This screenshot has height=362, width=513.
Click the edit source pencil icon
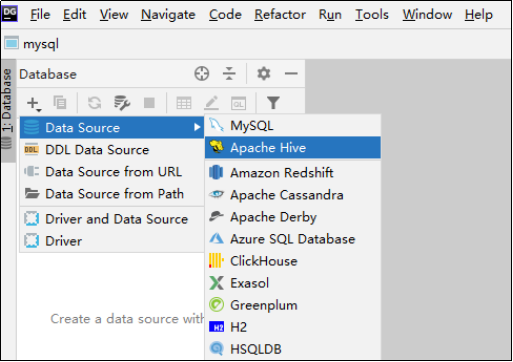tap(211, 103)
